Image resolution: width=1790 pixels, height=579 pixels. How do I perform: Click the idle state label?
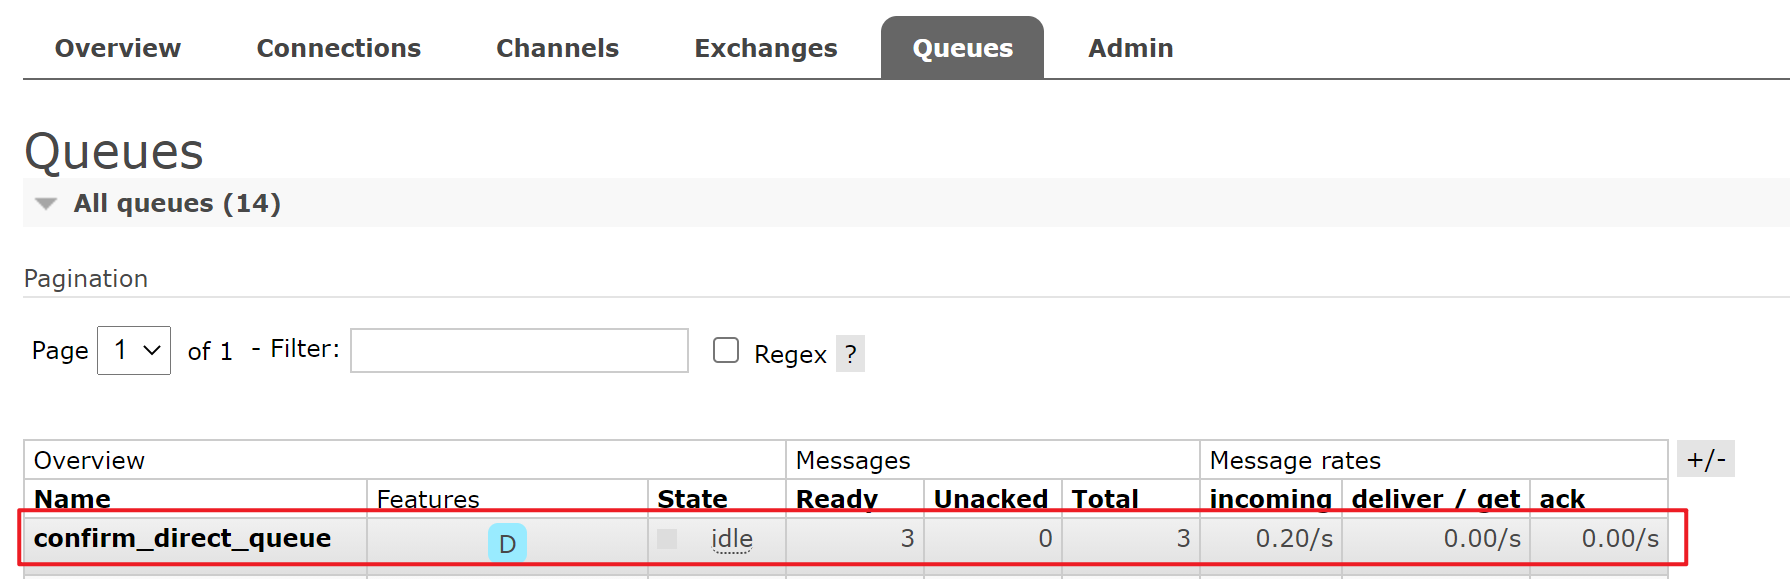point(731,539)
